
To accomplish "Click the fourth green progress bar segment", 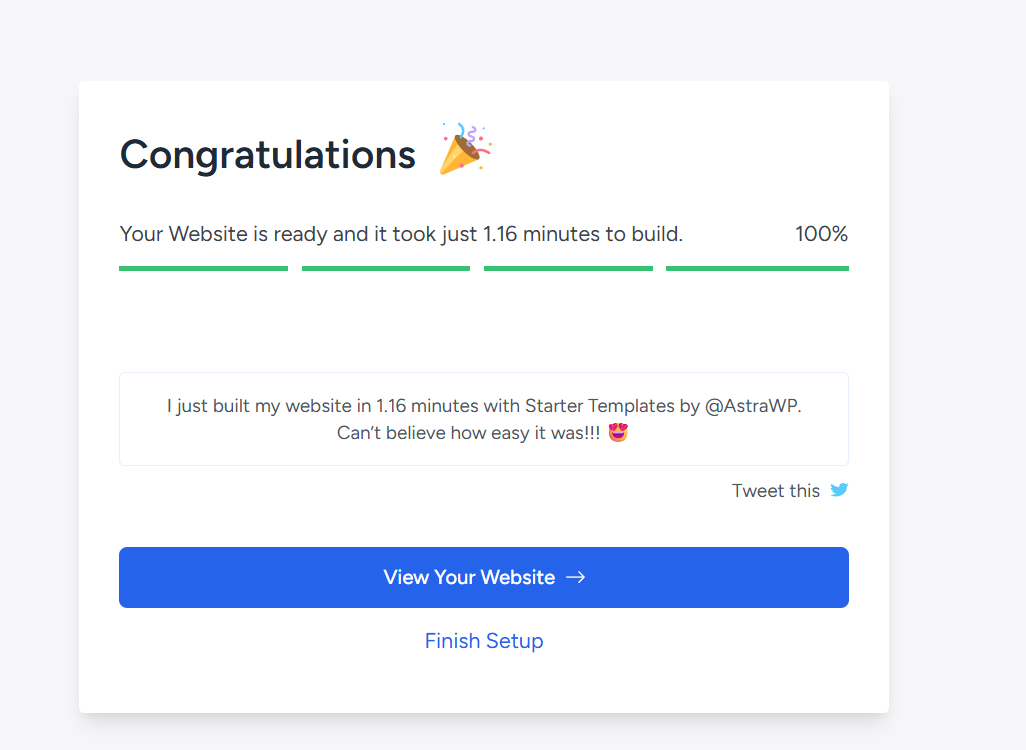I will [x=757, y=268].
